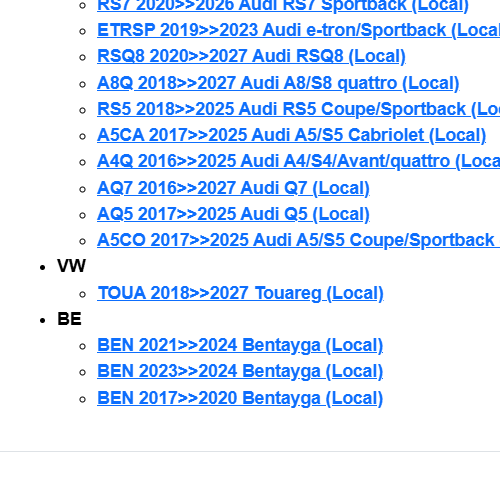The height and width of the screenshot is (500, 500).
Task: Open BEN 2023>>2024 Bentayga link
Action: (x=240, y=371)
